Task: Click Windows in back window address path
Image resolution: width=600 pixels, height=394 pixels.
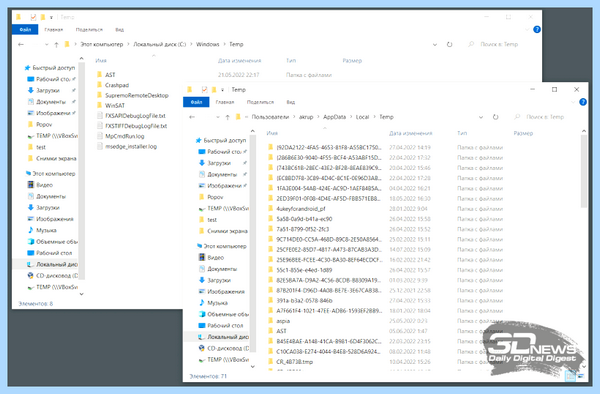Action: click(208, 44)
